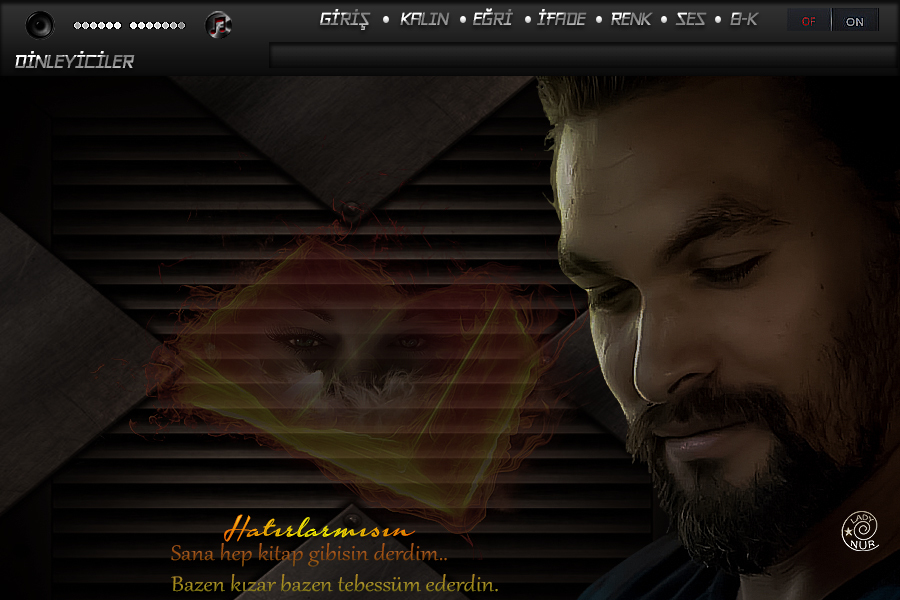Screen dimensions: 900x600
Task: Click the red music note icon
Action: (x=218, y=25)
